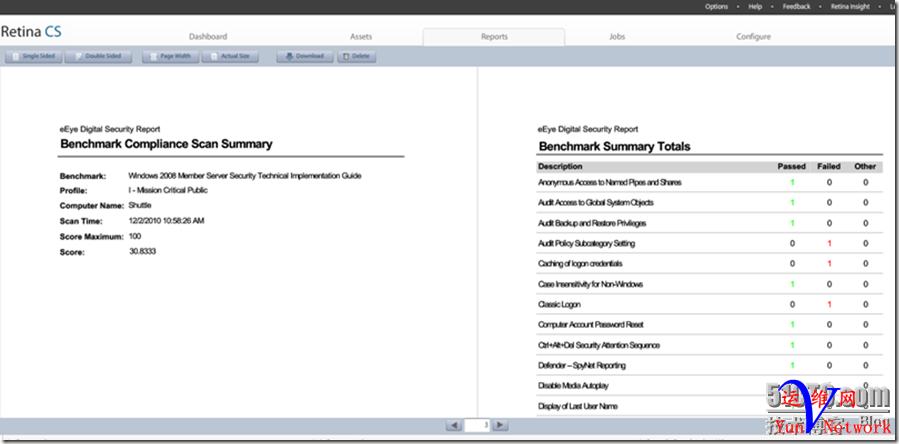Switch to Double Sided page view
This screenshot has width=899, height=444.
(x=99, y=56)
